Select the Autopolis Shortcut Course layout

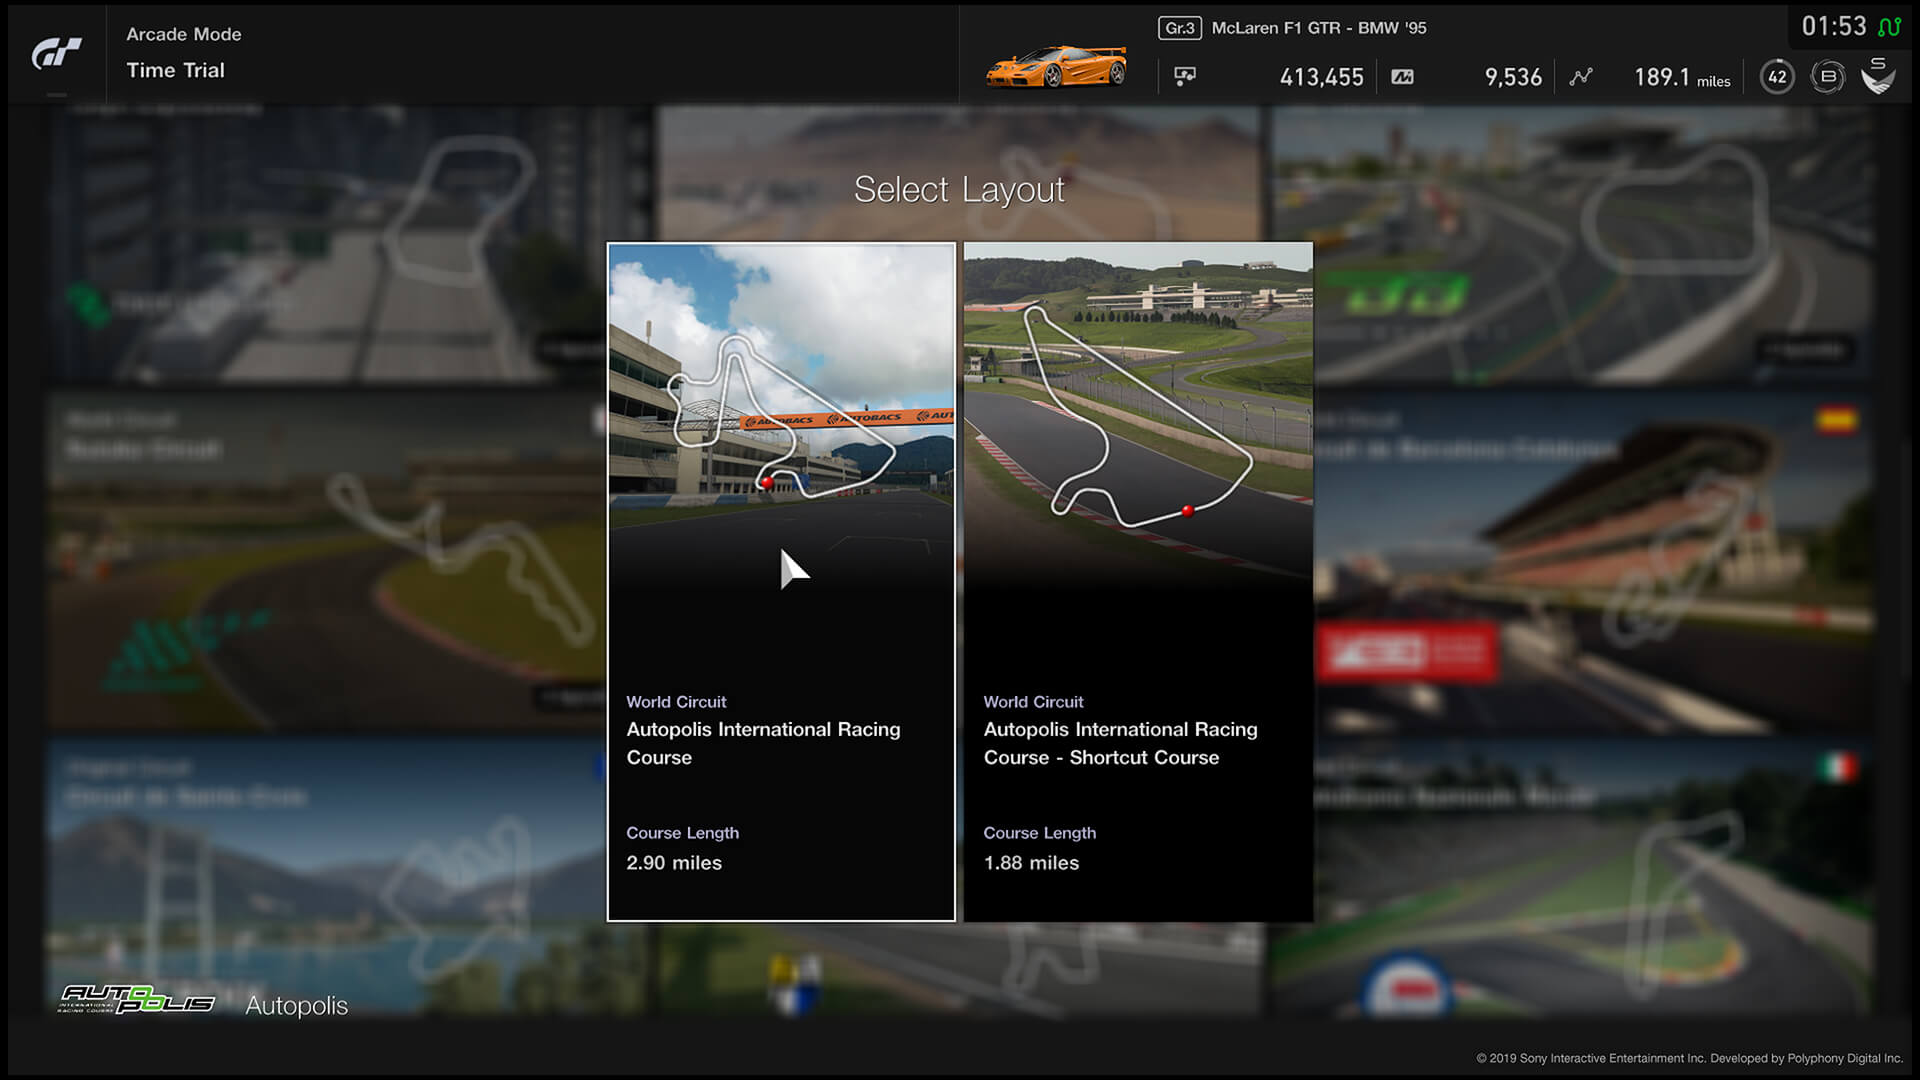coord(1138,580)
